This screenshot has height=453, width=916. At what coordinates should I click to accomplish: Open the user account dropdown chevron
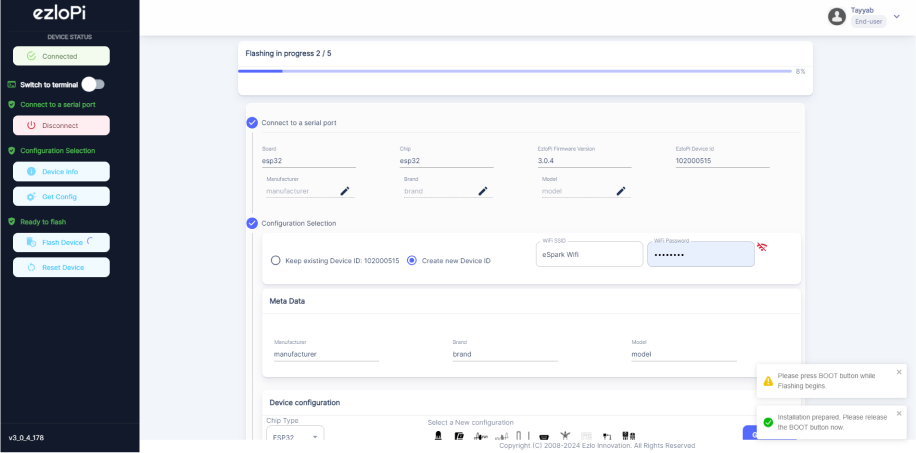pyautogui.click(x=897, y=16)
